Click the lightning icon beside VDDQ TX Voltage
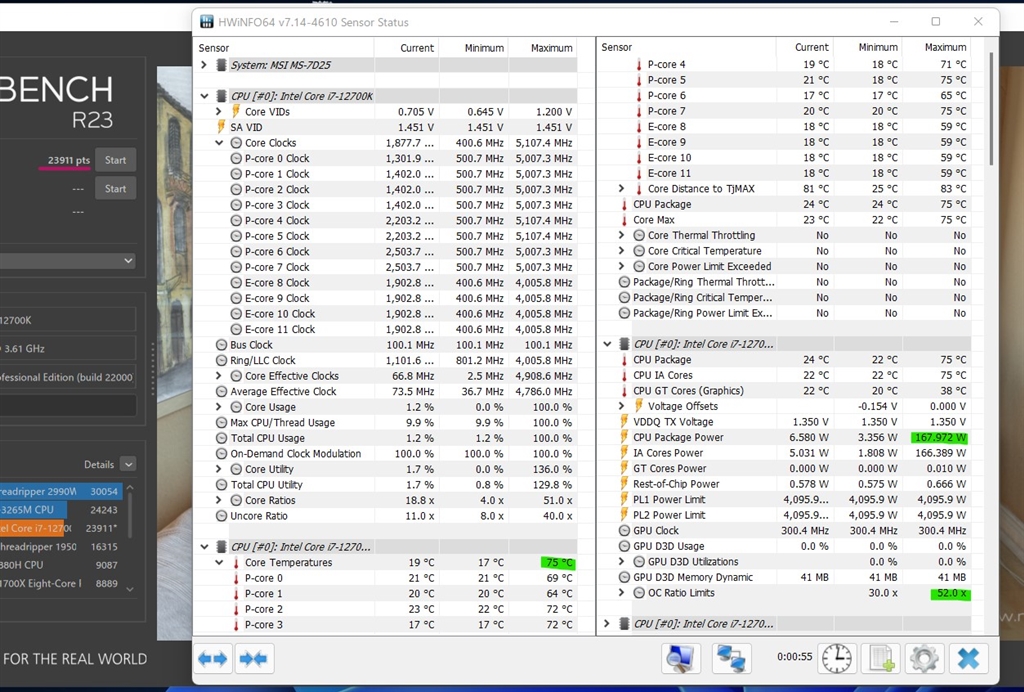1024x692 pixels. (x=624, y=422)
